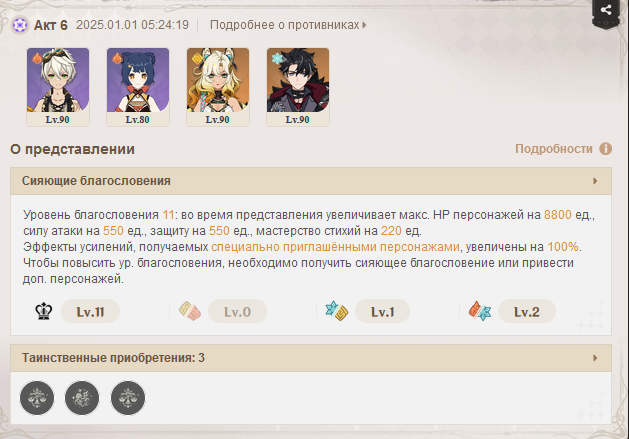629x439 pixels.
Task: Click the crown blessing level icon
Action: click(x=44, y=311)
